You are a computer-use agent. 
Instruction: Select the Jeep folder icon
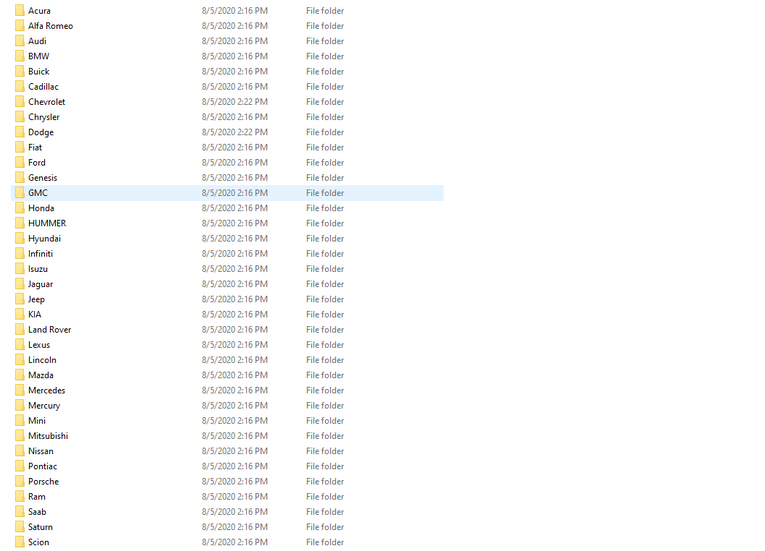(x=20, y=299)
